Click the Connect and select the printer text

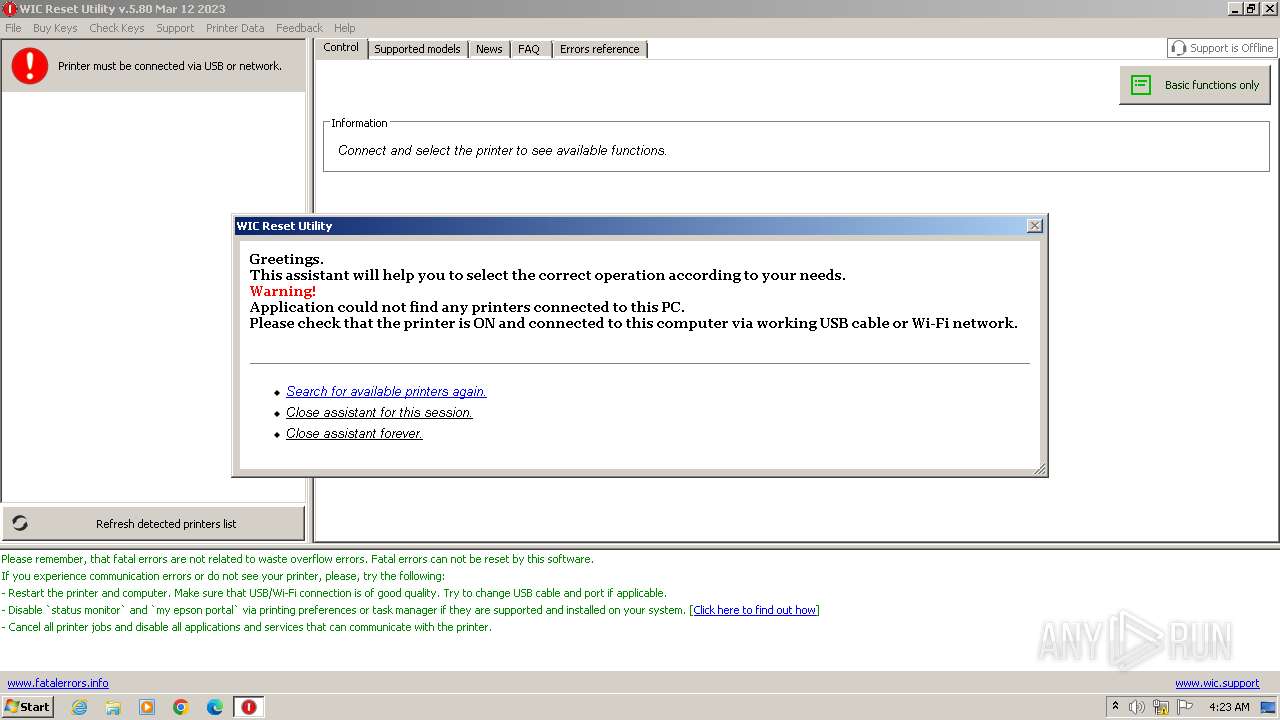click(x=503, y=151)
